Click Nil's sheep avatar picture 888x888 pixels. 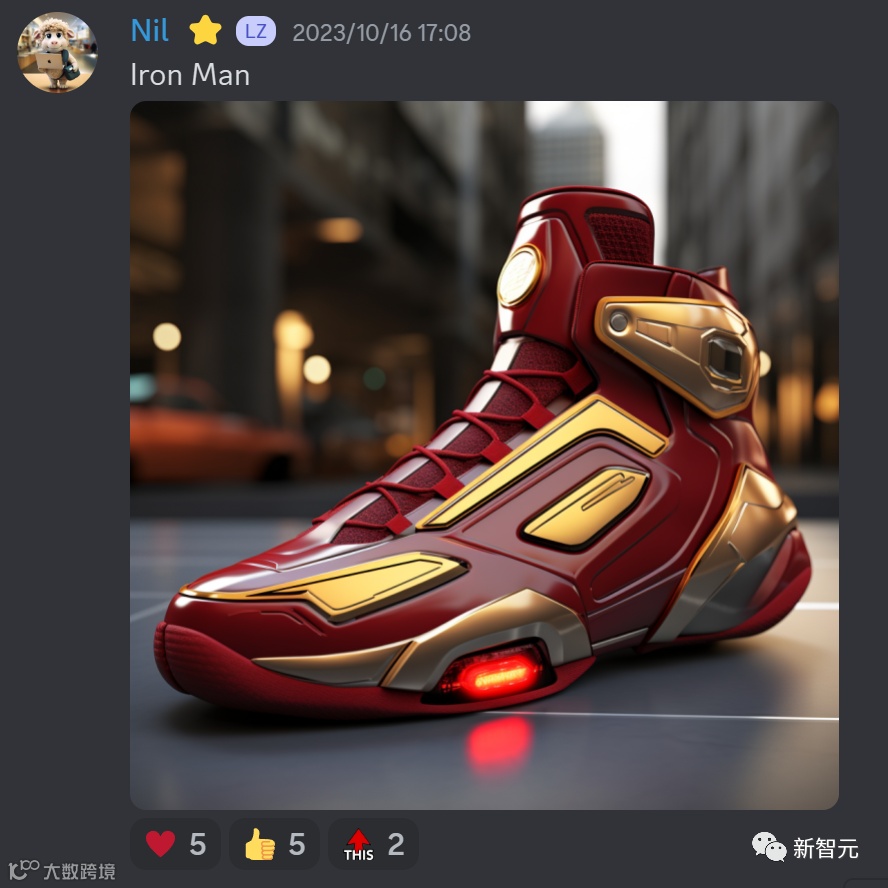click(x=57, y=52)
